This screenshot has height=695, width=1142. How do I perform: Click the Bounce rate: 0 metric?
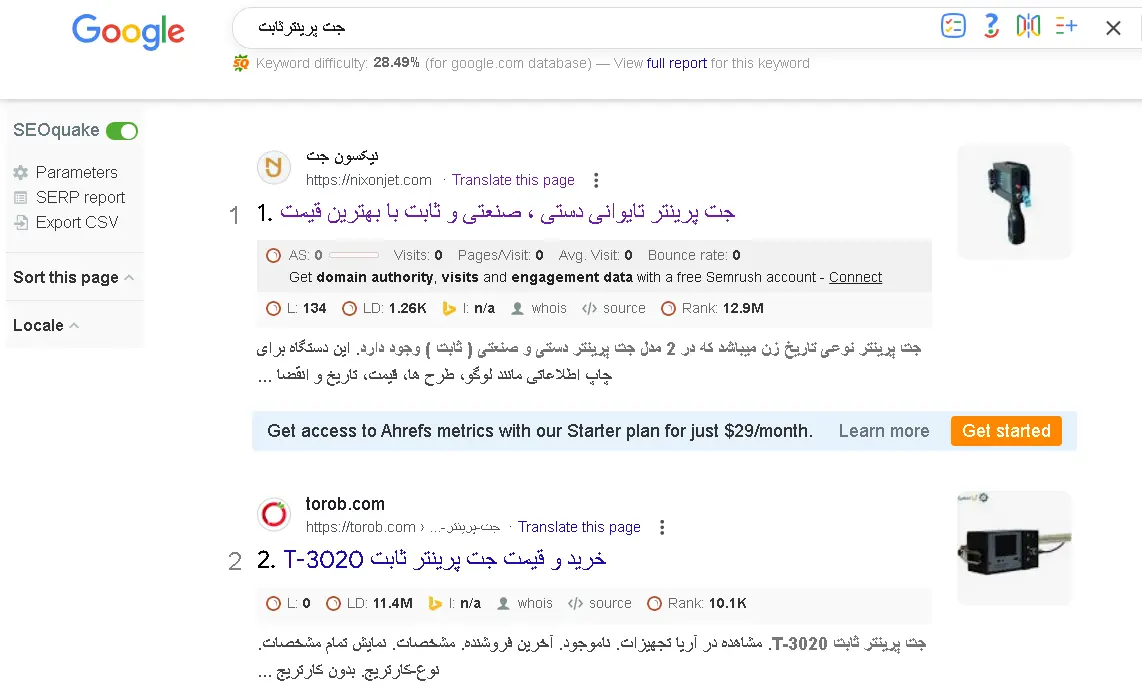(694, 256)
